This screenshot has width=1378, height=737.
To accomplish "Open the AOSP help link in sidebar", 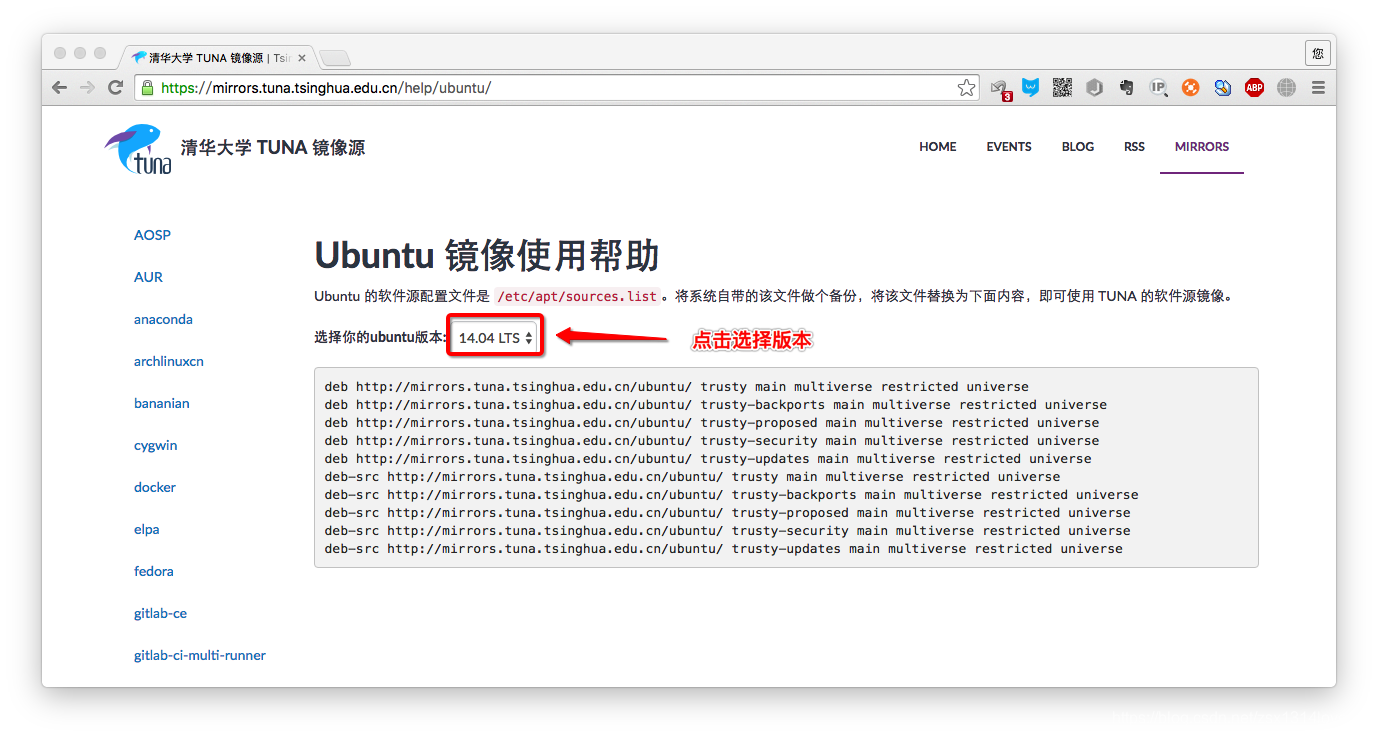I will pos(152,235).
